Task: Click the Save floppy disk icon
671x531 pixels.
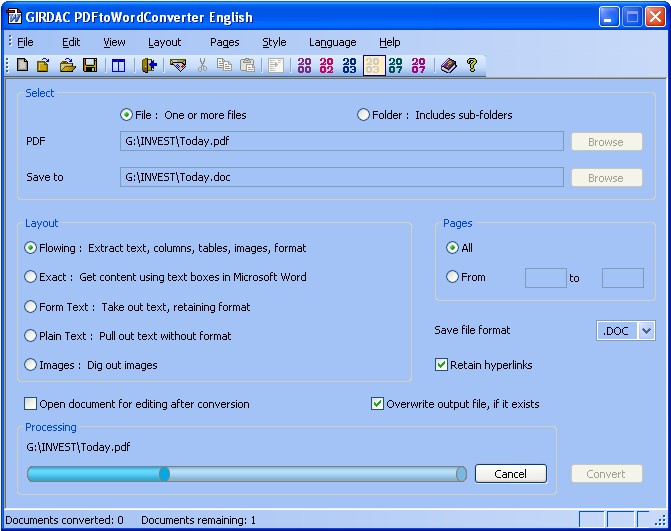Action: pyautogui.click(x=90, y=65)
